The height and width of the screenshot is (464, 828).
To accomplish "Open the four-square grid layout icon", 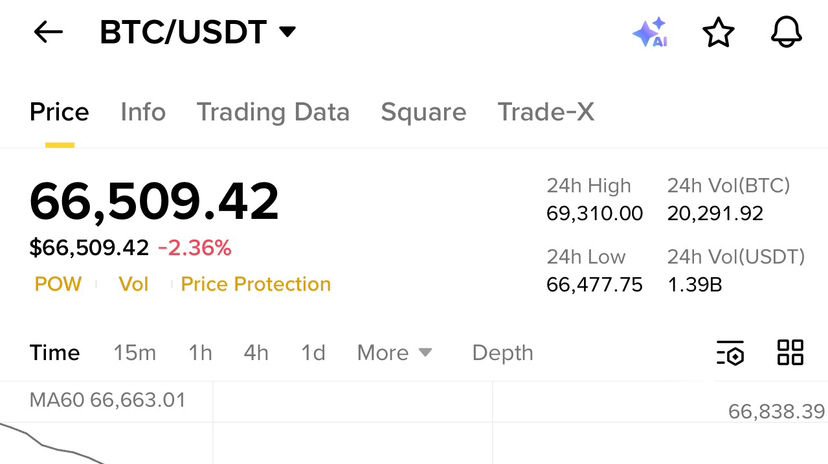I will 791,352.
